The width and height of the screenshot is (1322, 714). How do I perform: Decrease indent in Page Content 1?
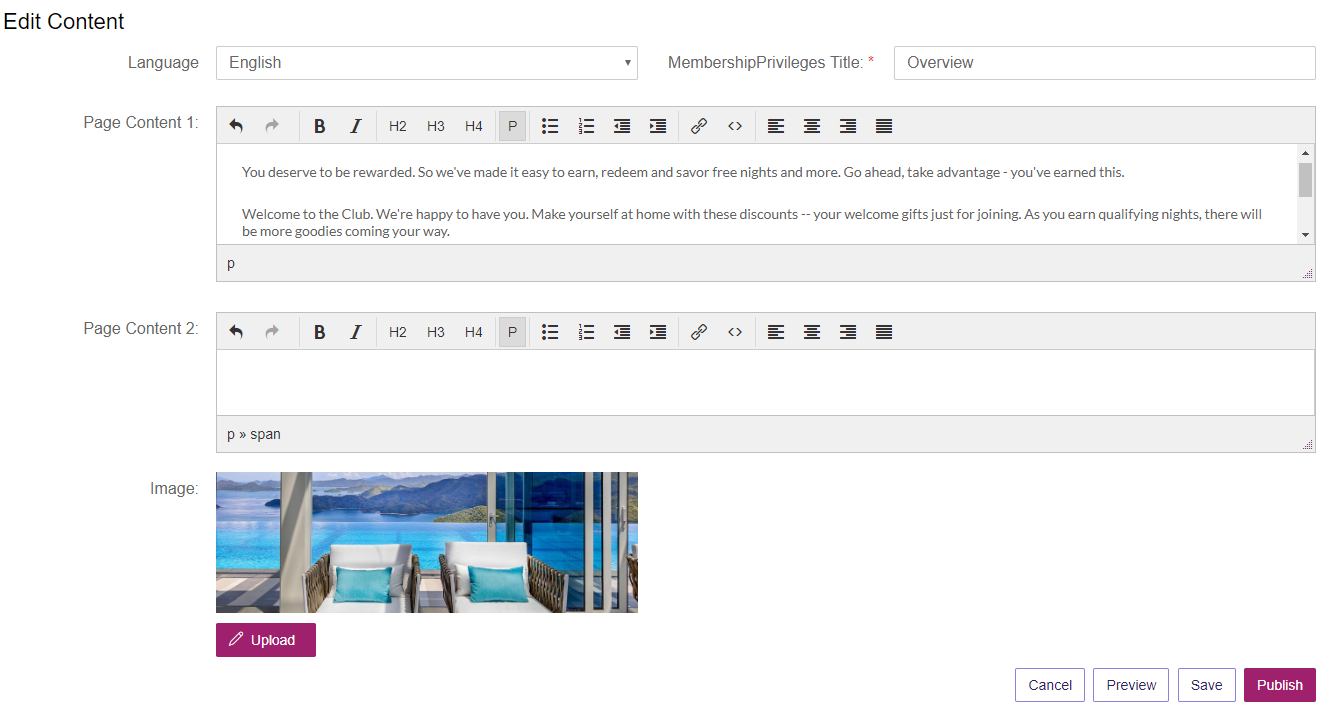(x=622, y=126)
